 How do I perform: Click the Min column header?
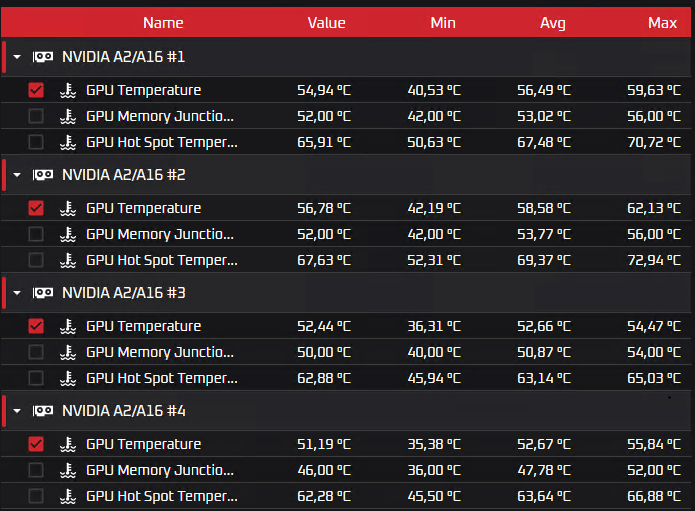click(x=443, y=23)
